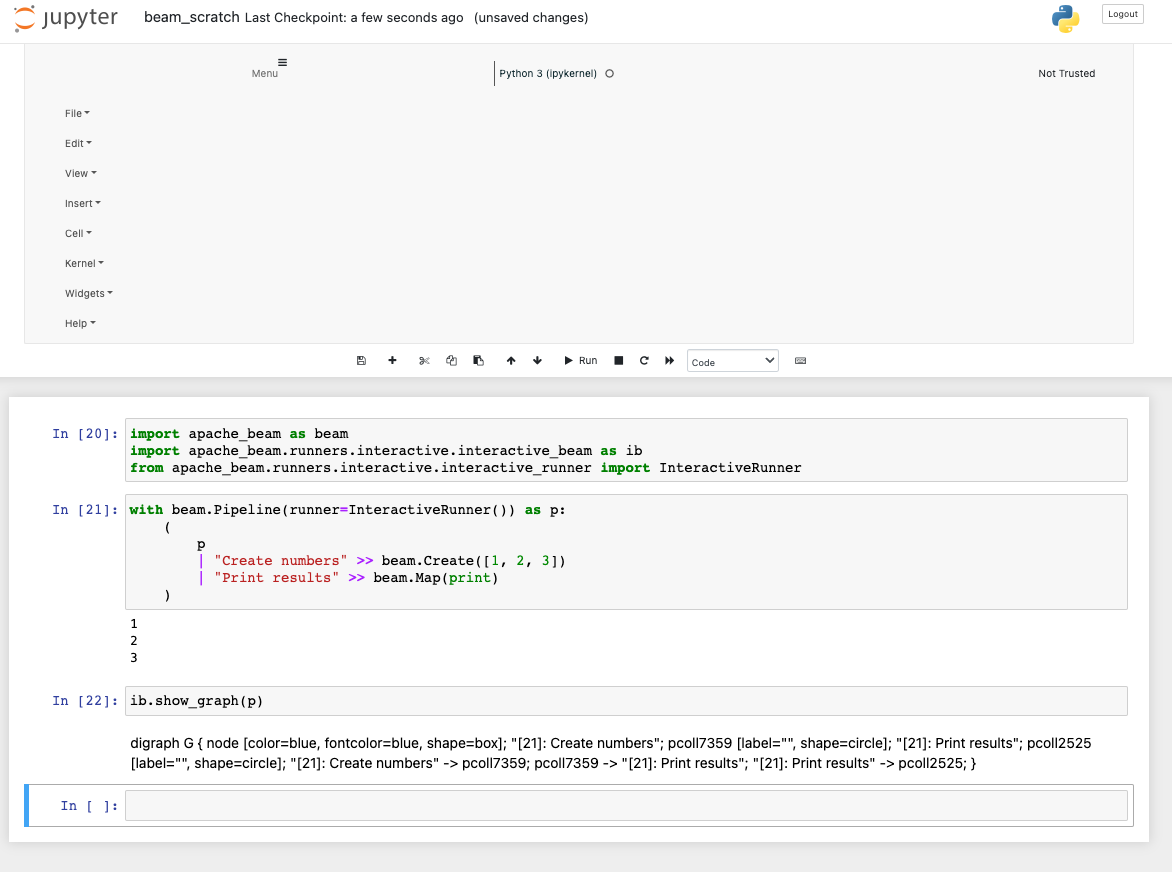Check the kernel status indicator circle
Viewport: 1172px width, 872px height.
609,72
